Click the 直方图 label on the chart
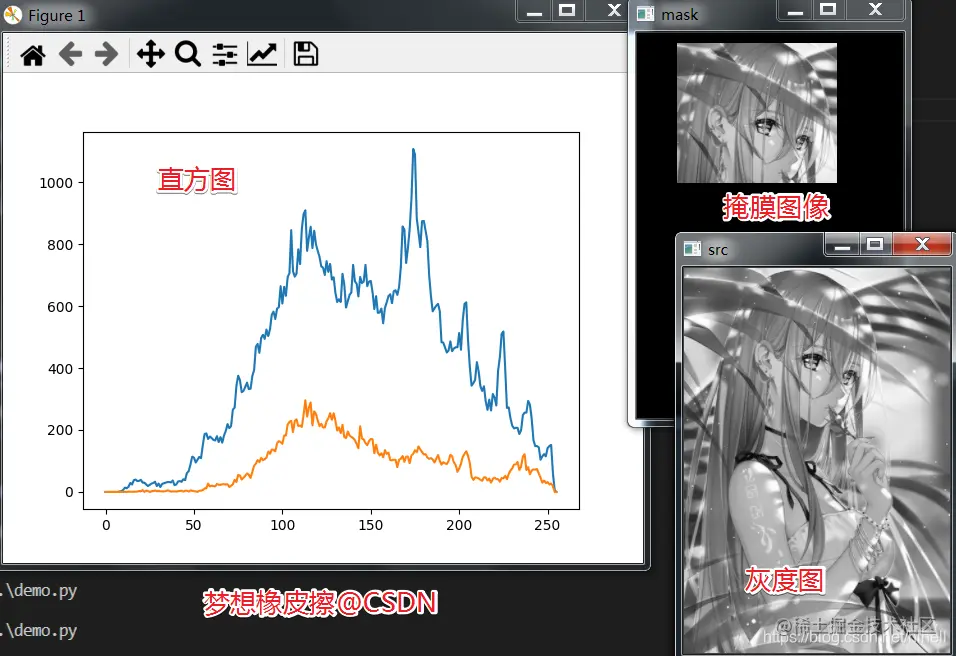The height and width of the screenshot is (656, 956). [196, 180]
